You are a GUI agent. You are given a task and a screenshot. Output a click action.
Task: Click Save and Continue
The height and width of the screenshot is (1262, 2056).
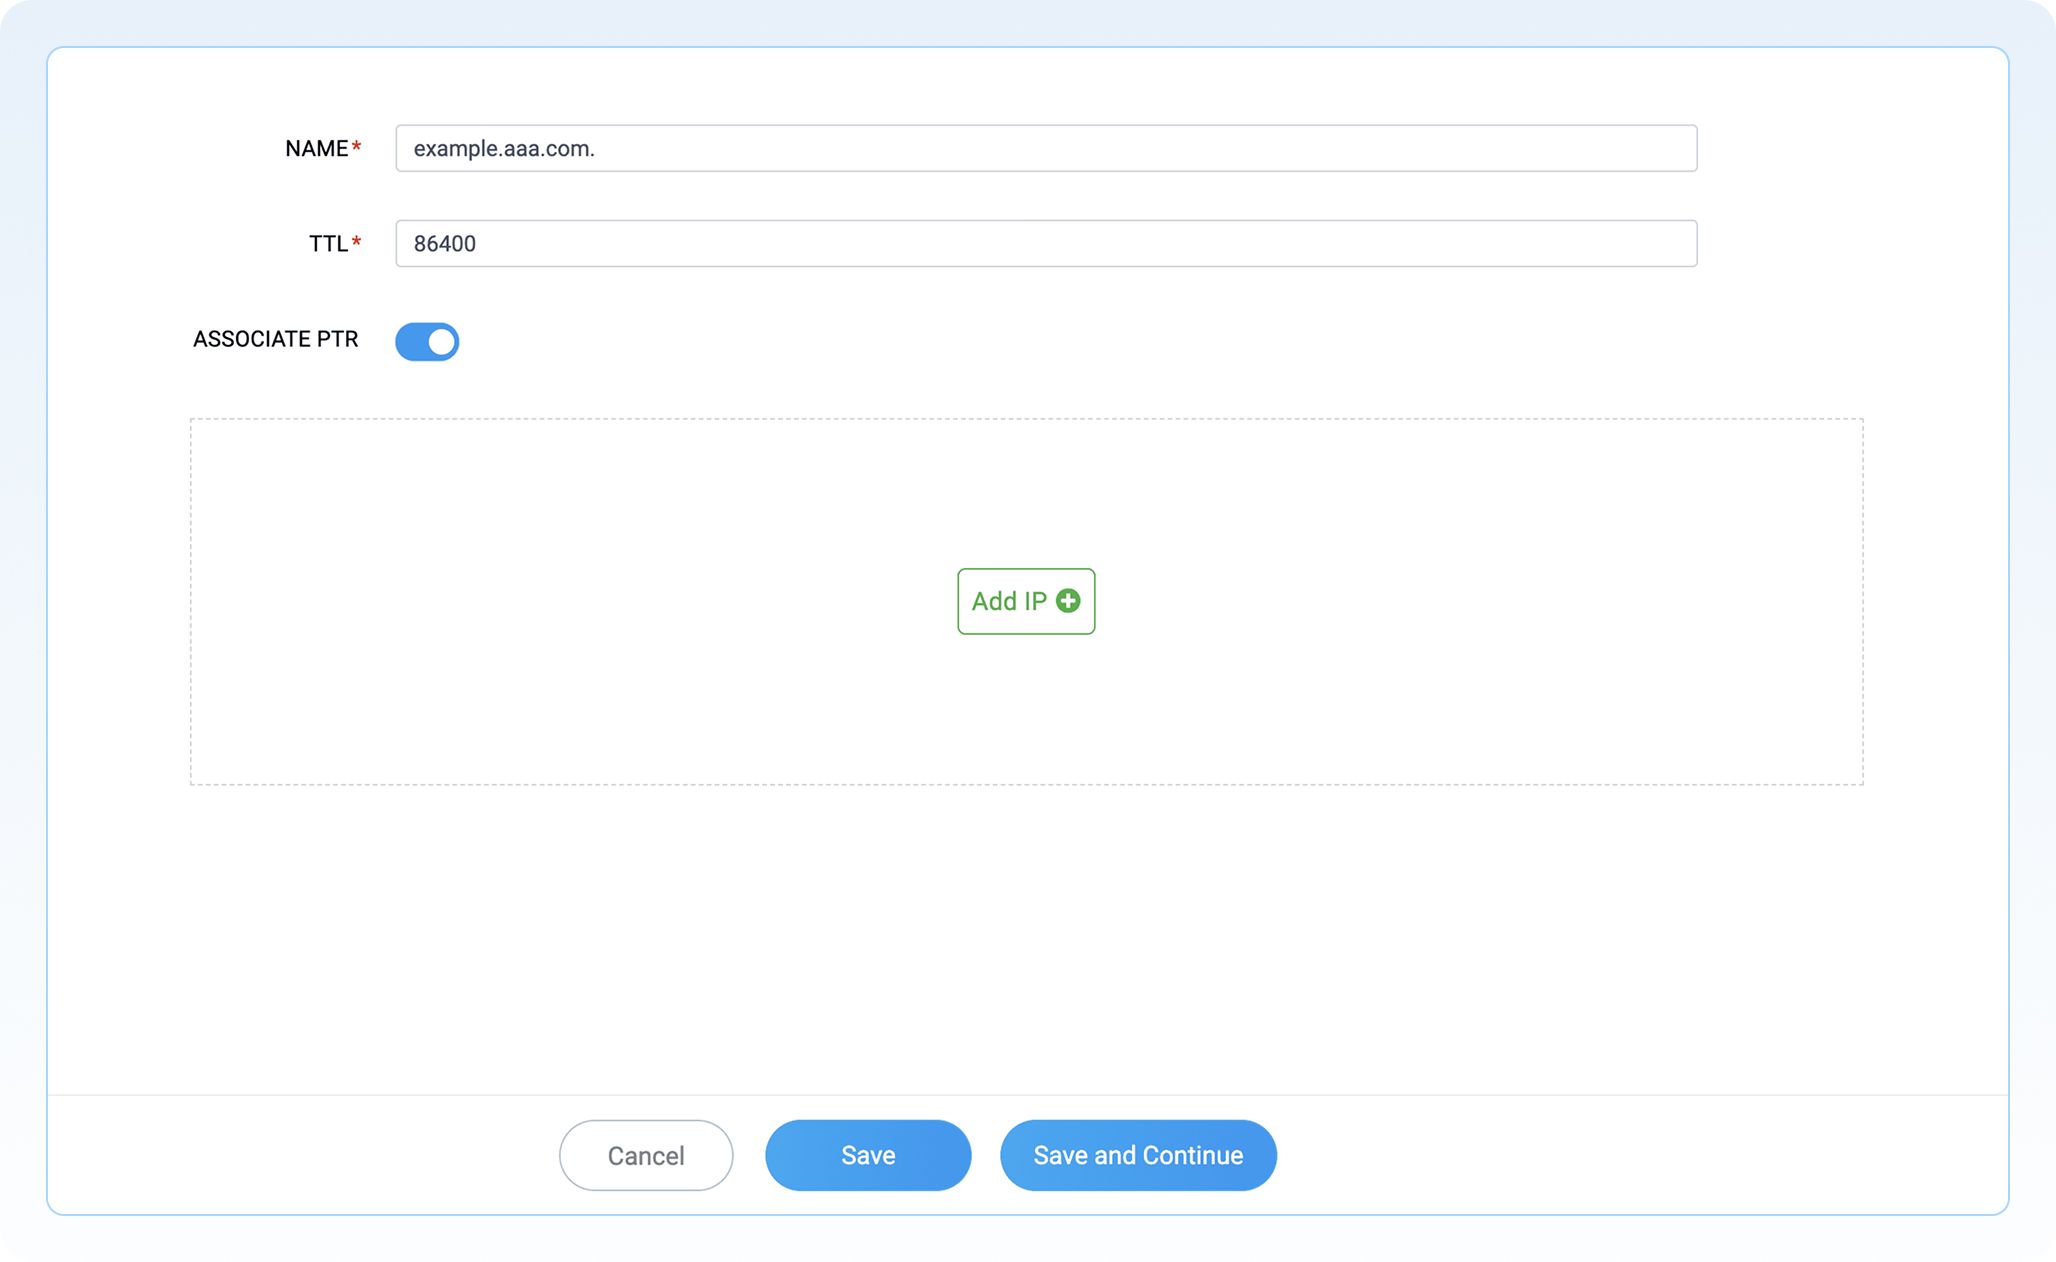coord(1137,1155)
